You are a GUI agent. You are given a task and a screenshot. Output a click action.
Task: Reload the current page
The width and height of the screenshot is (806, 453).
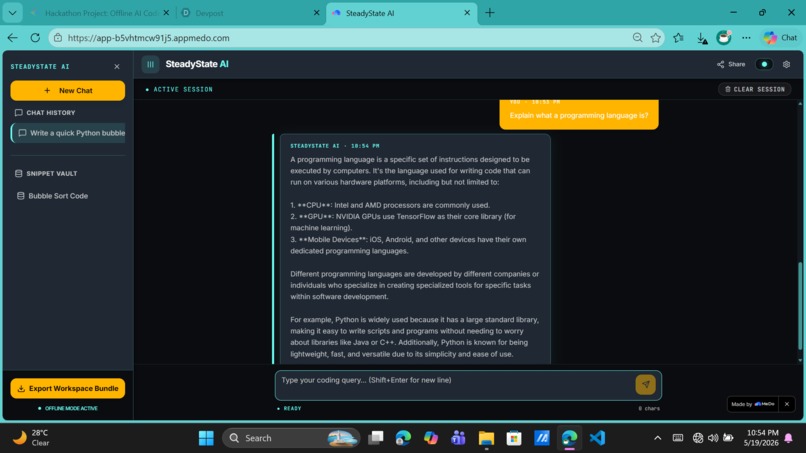35,38
